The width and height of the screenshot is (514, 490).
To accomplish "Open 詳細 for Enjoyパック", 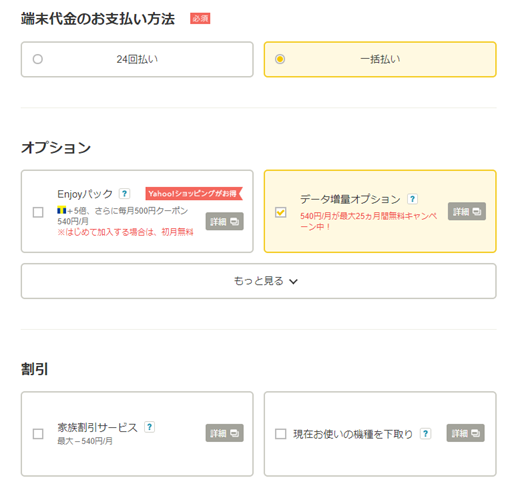I will (x=225, y=221).
